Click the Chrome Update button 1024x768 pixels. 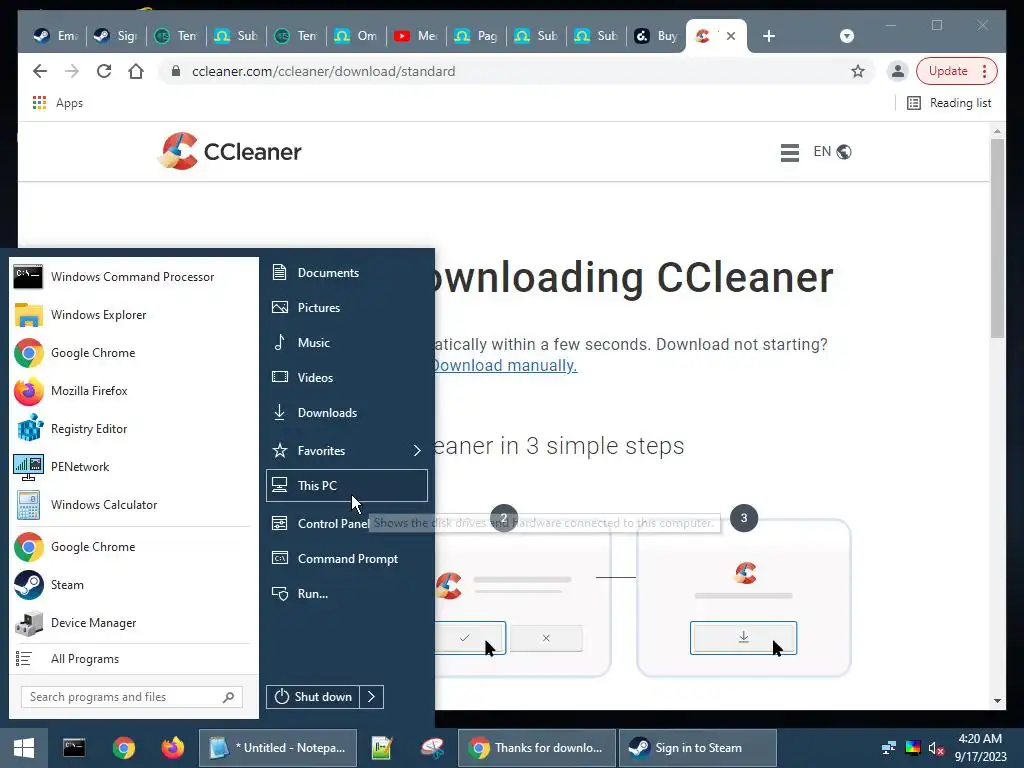tap(957, 71)
